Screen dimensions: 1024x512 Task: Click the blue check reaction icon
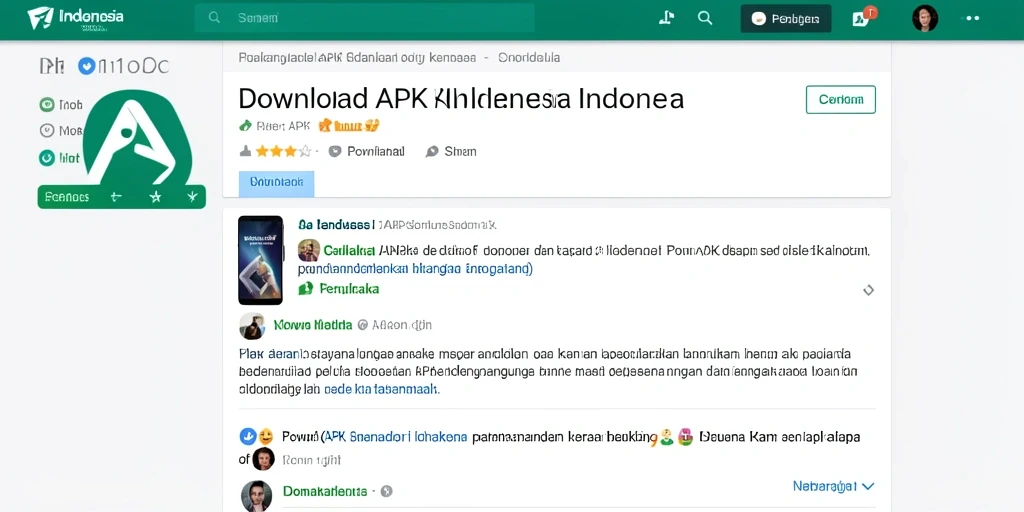click(248, 436)
